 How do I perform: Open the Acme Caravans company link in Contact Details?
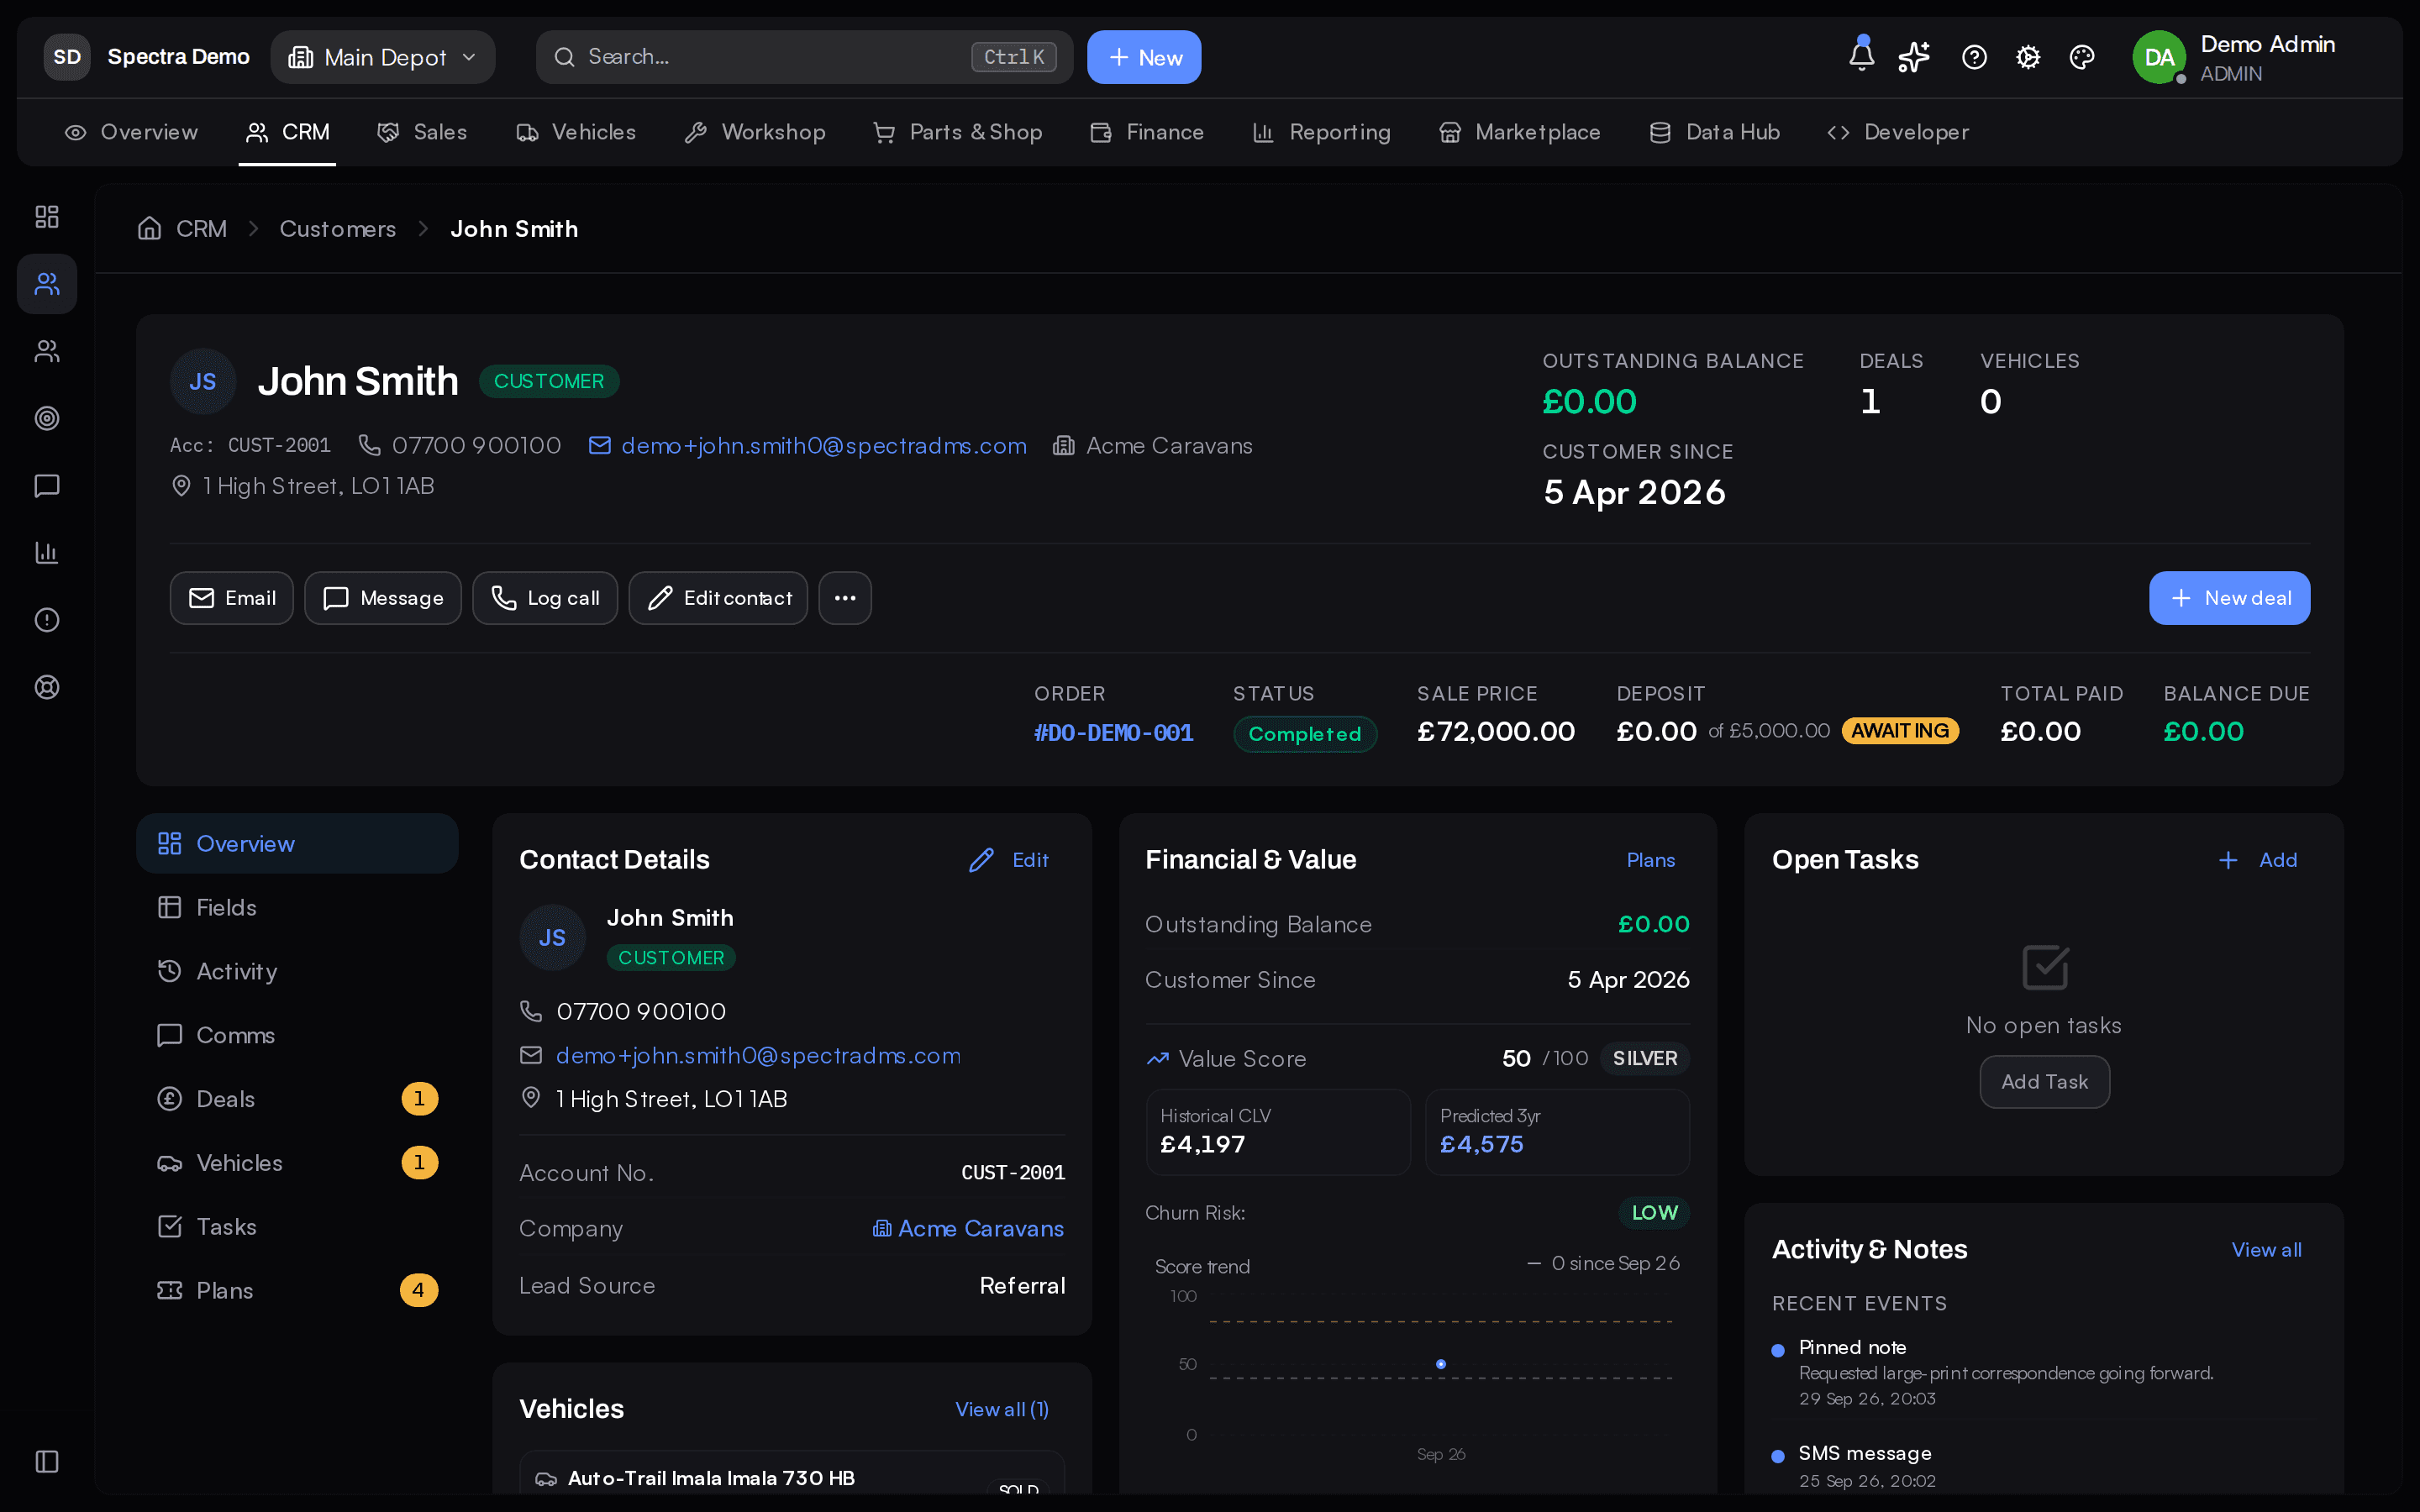click(x=968, y=1228)
